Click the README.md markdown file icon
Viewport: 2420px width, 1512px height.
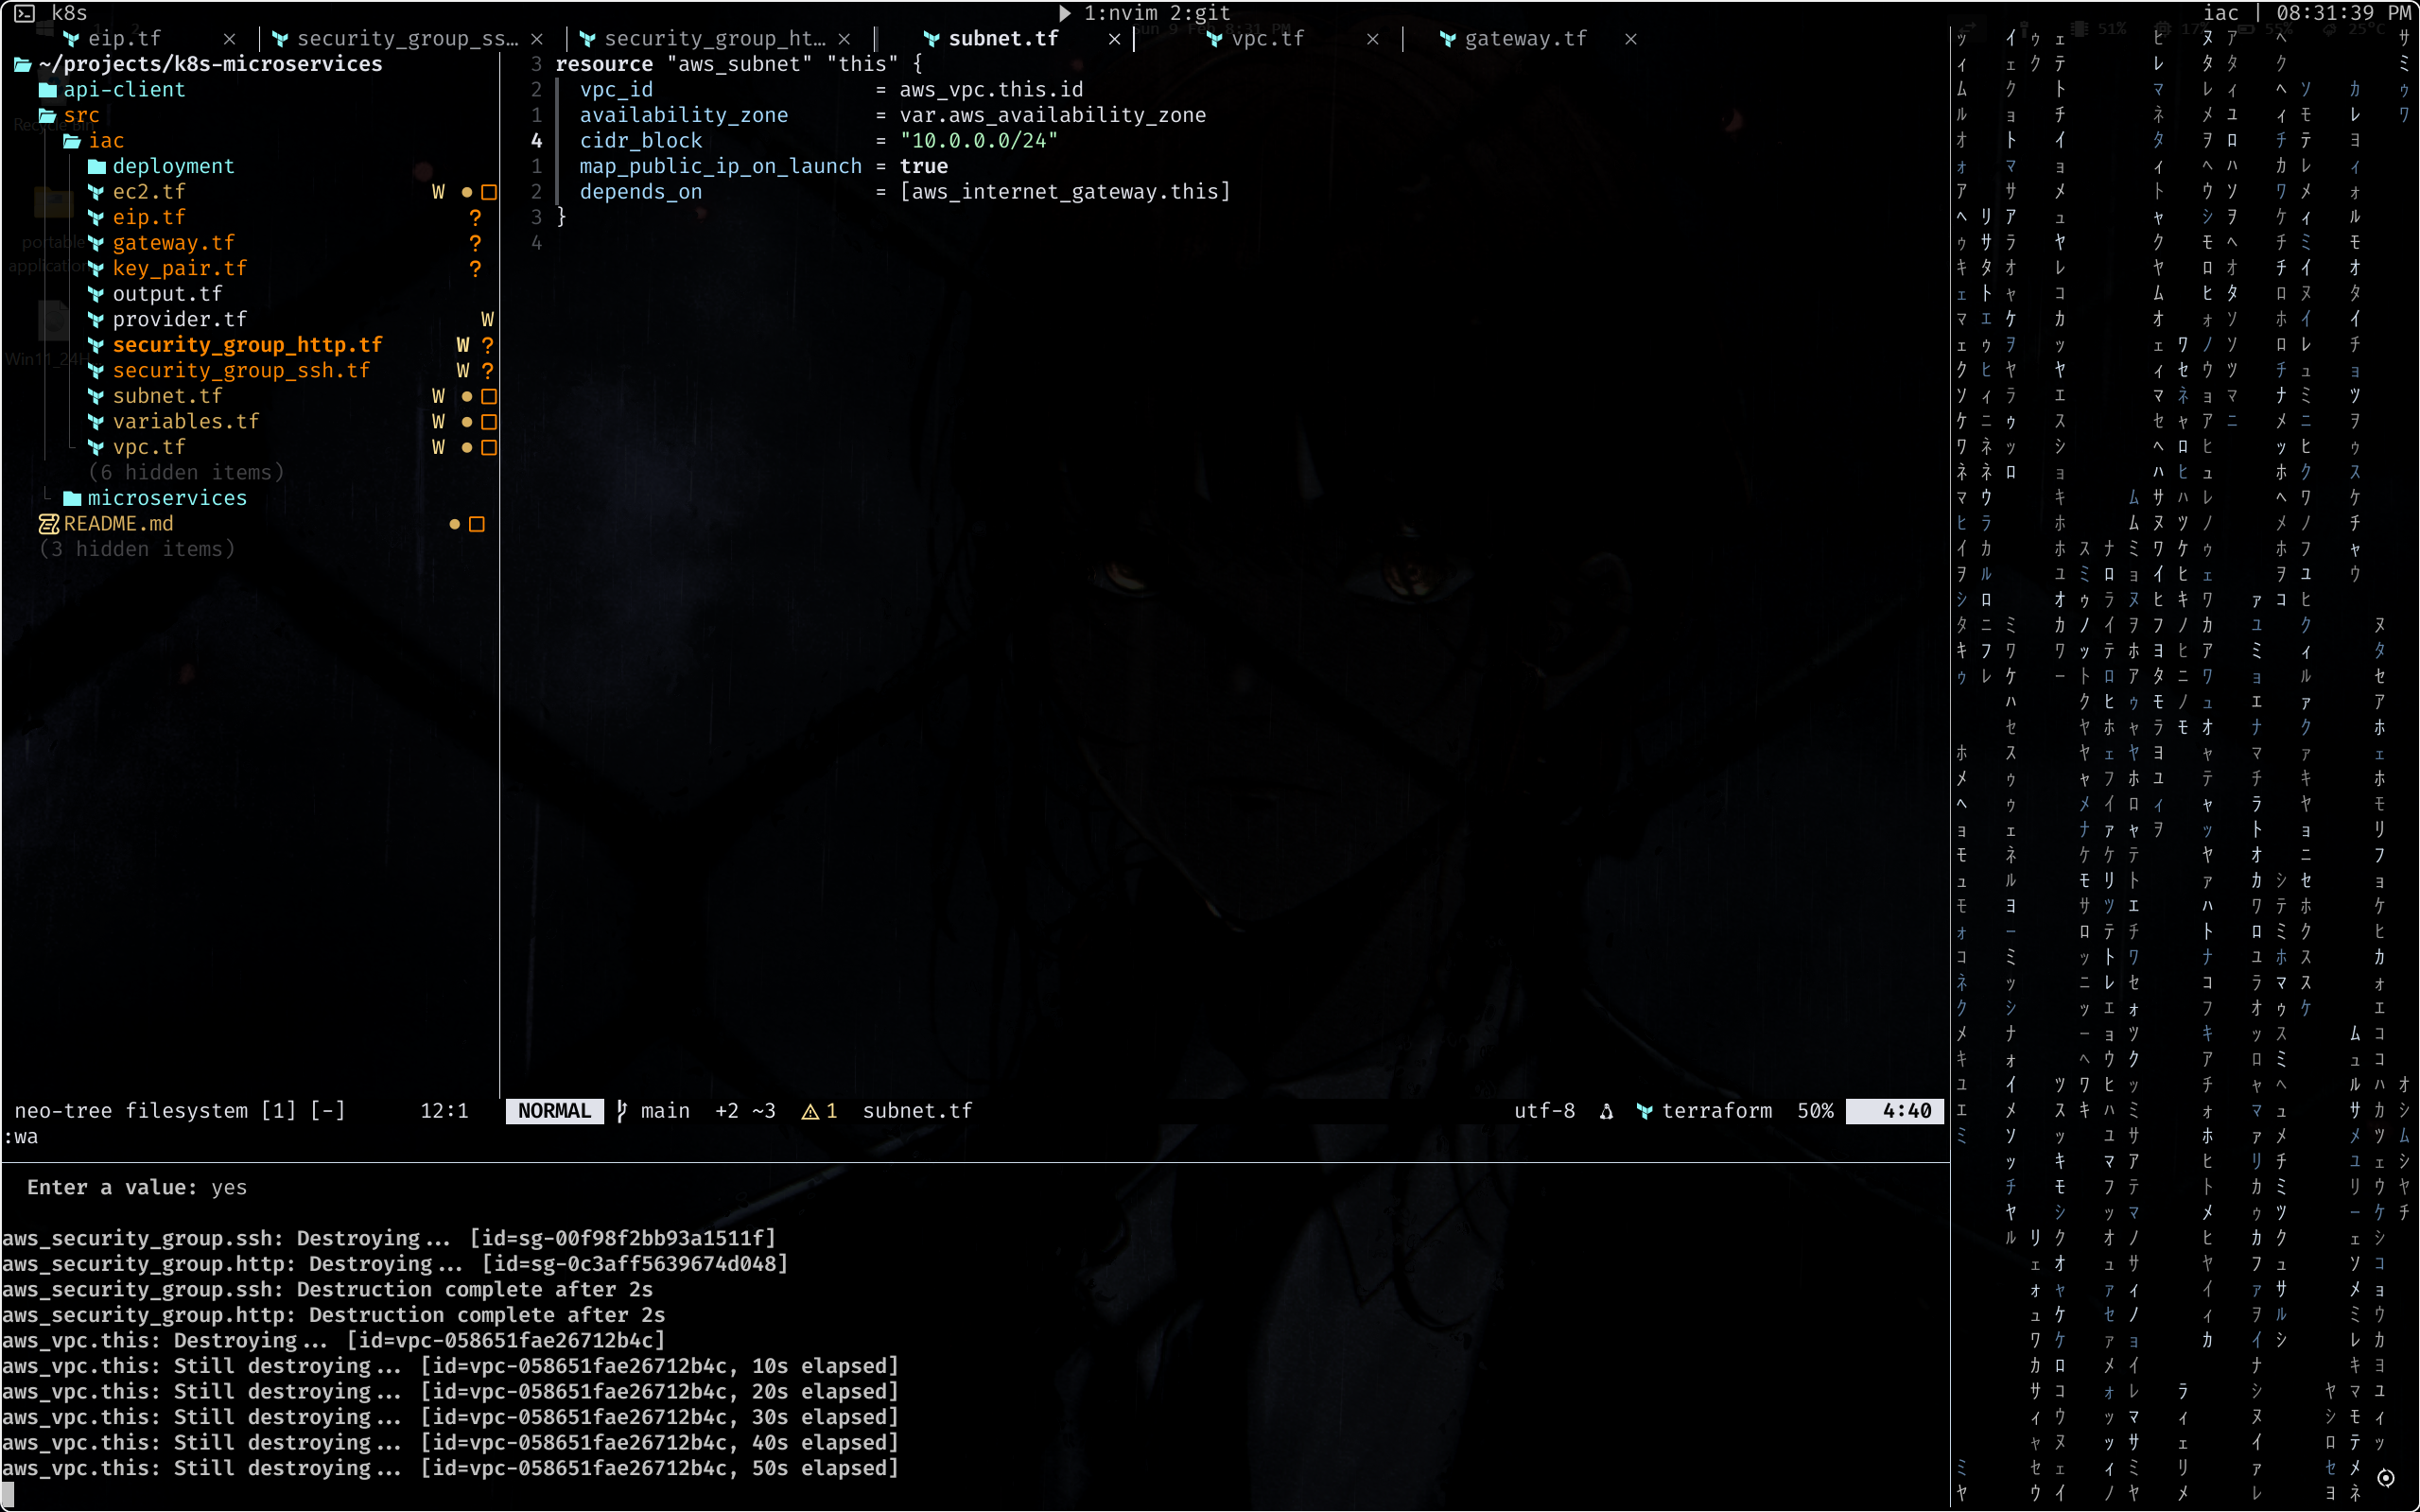pos(48,524)
